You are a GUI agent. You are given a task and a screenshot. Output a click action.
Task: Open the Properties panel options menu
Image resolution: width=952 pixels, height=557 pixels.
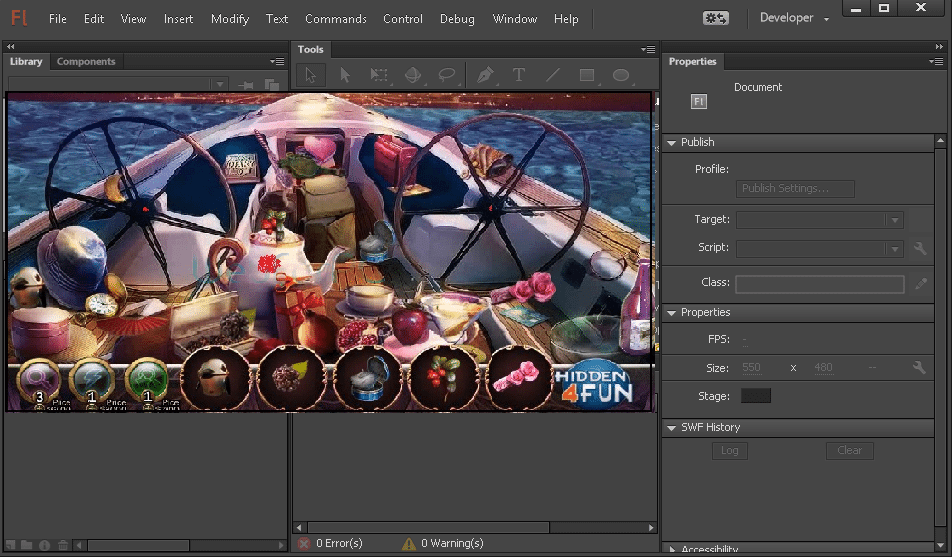(936, 61)
